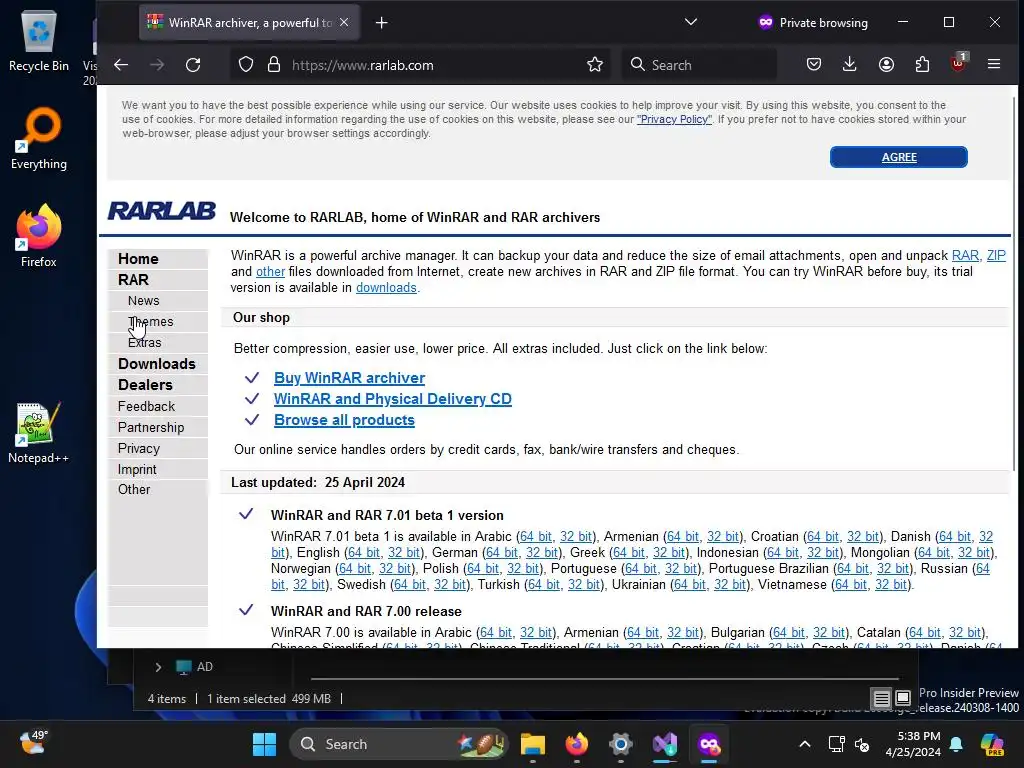Download WinRAR 7.00 Catalan 64 bit
This screenshot has width=1024, height=768.
click(x=925, y=632)
